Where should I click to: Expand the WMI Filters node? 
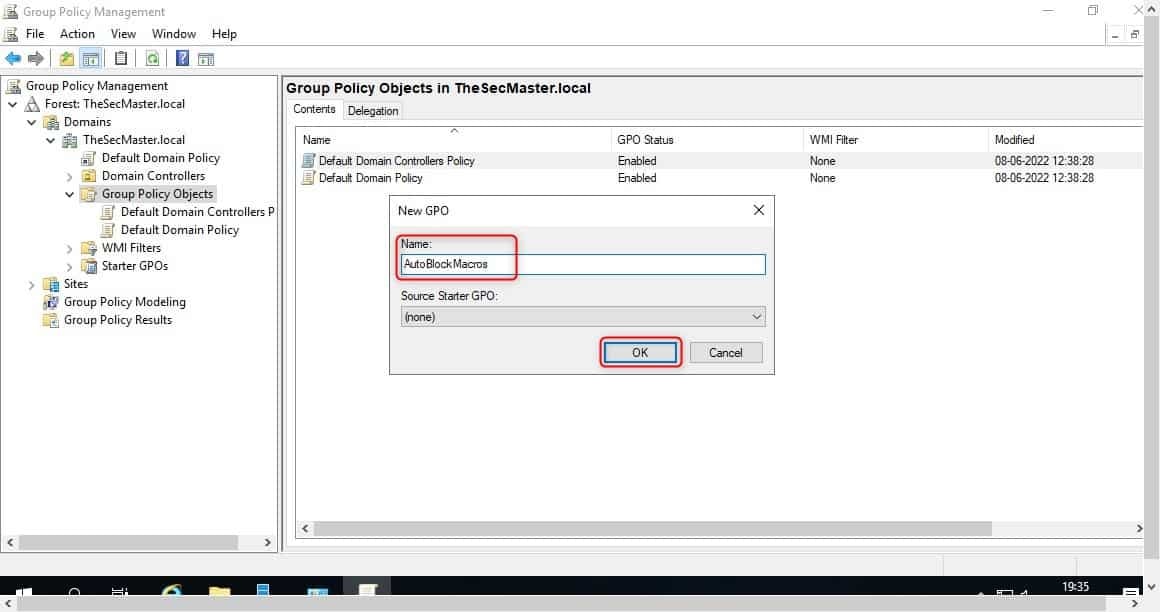(70, 249)
